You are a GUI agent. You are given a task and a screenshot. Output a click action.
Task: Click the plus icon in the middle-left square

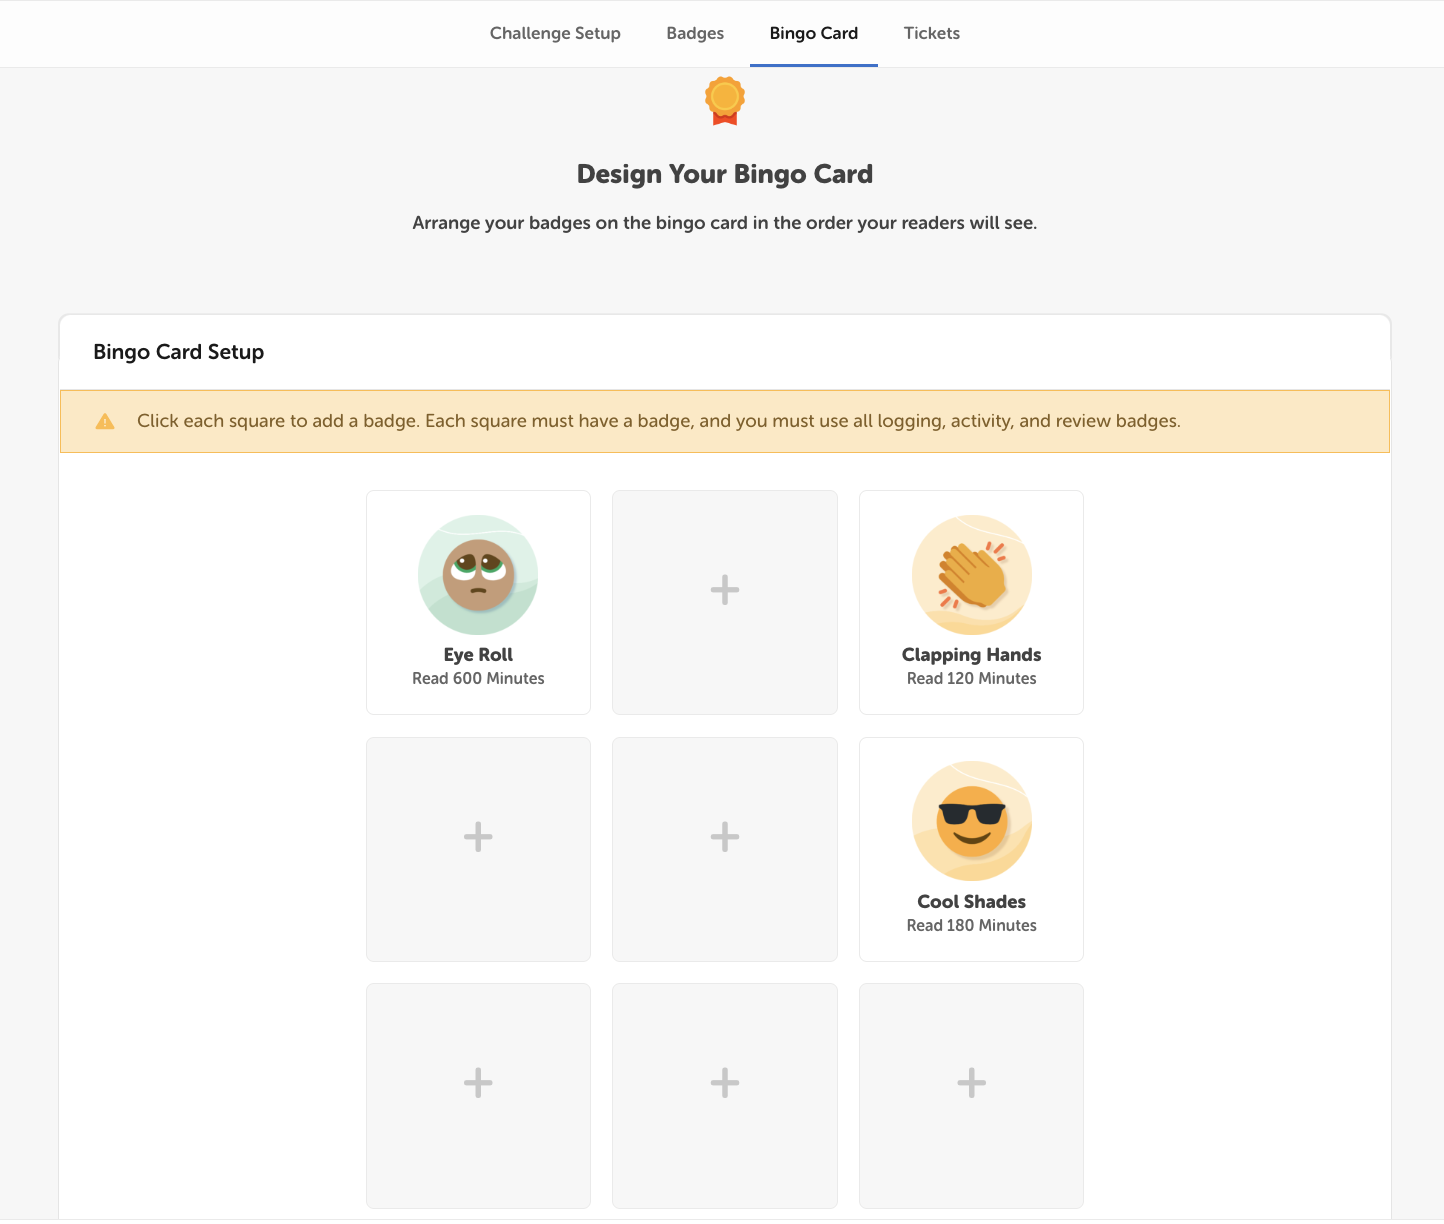click(x=477, y=836)
